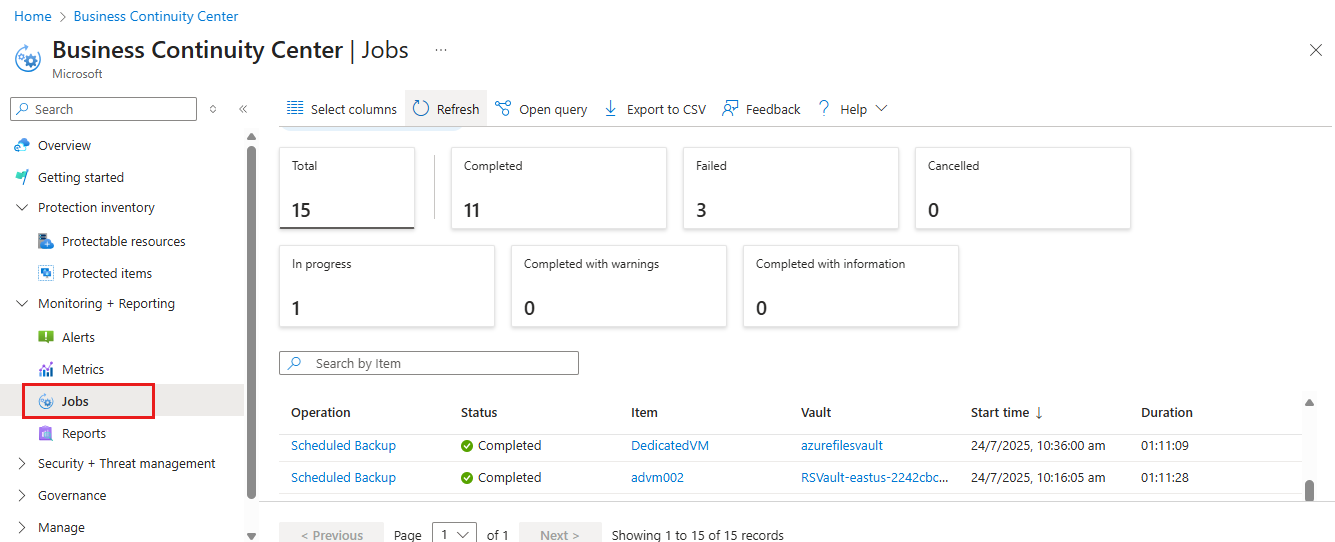Open Getting started in the sidebar
The image size is (1335, 542).
[81, 178]
